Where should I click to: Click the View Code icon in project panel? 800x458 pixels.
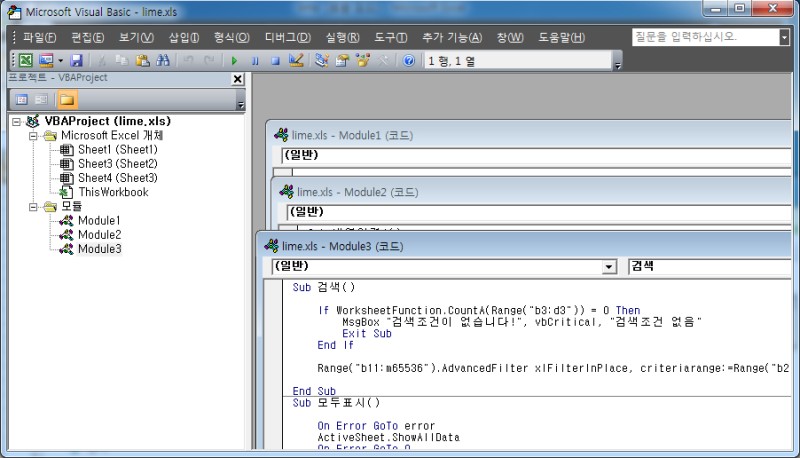pos(22,99)
